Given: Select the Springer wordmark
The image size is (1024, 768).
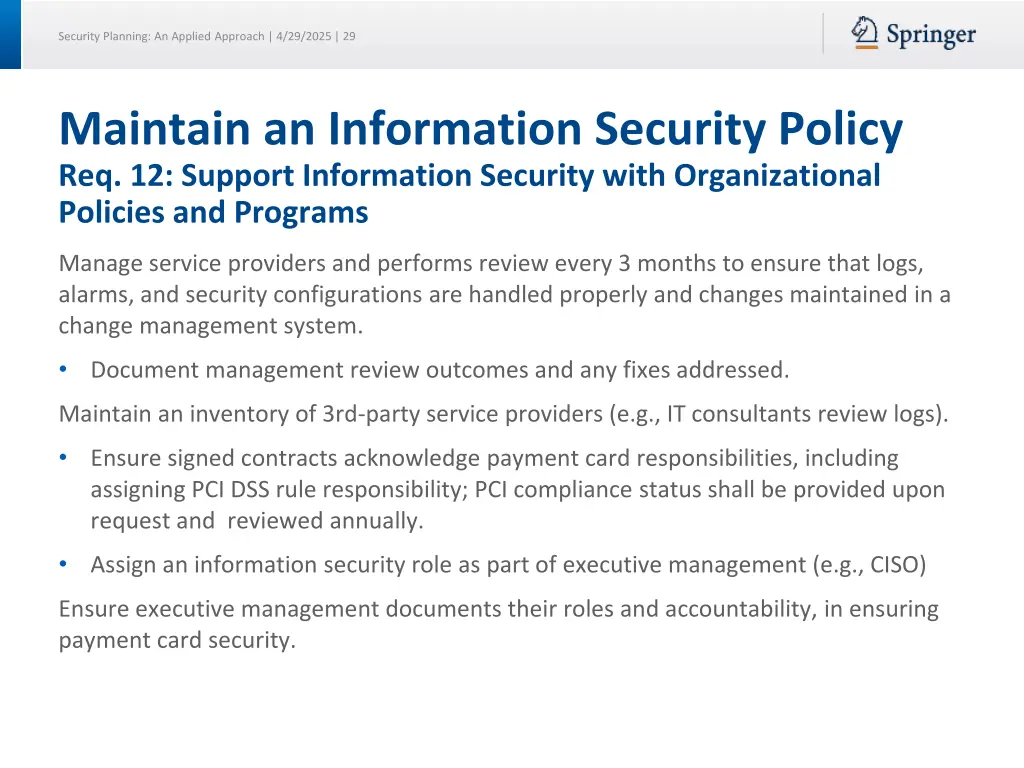Looking at the screenshot, I should click(930, 34).
